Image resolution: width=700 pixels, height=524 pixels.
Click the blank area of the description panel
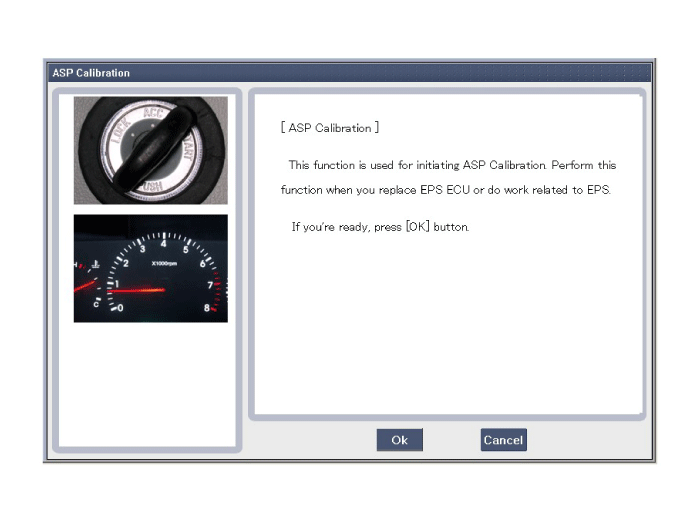click(445, 330)
